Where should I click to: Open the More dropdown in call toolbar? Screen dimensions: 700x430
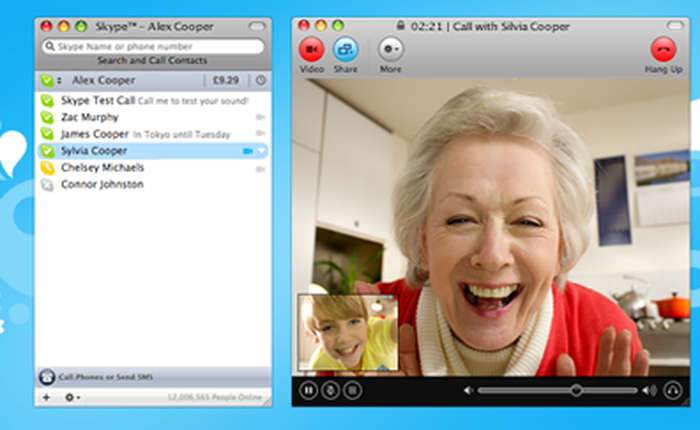(x=390, y=48)
